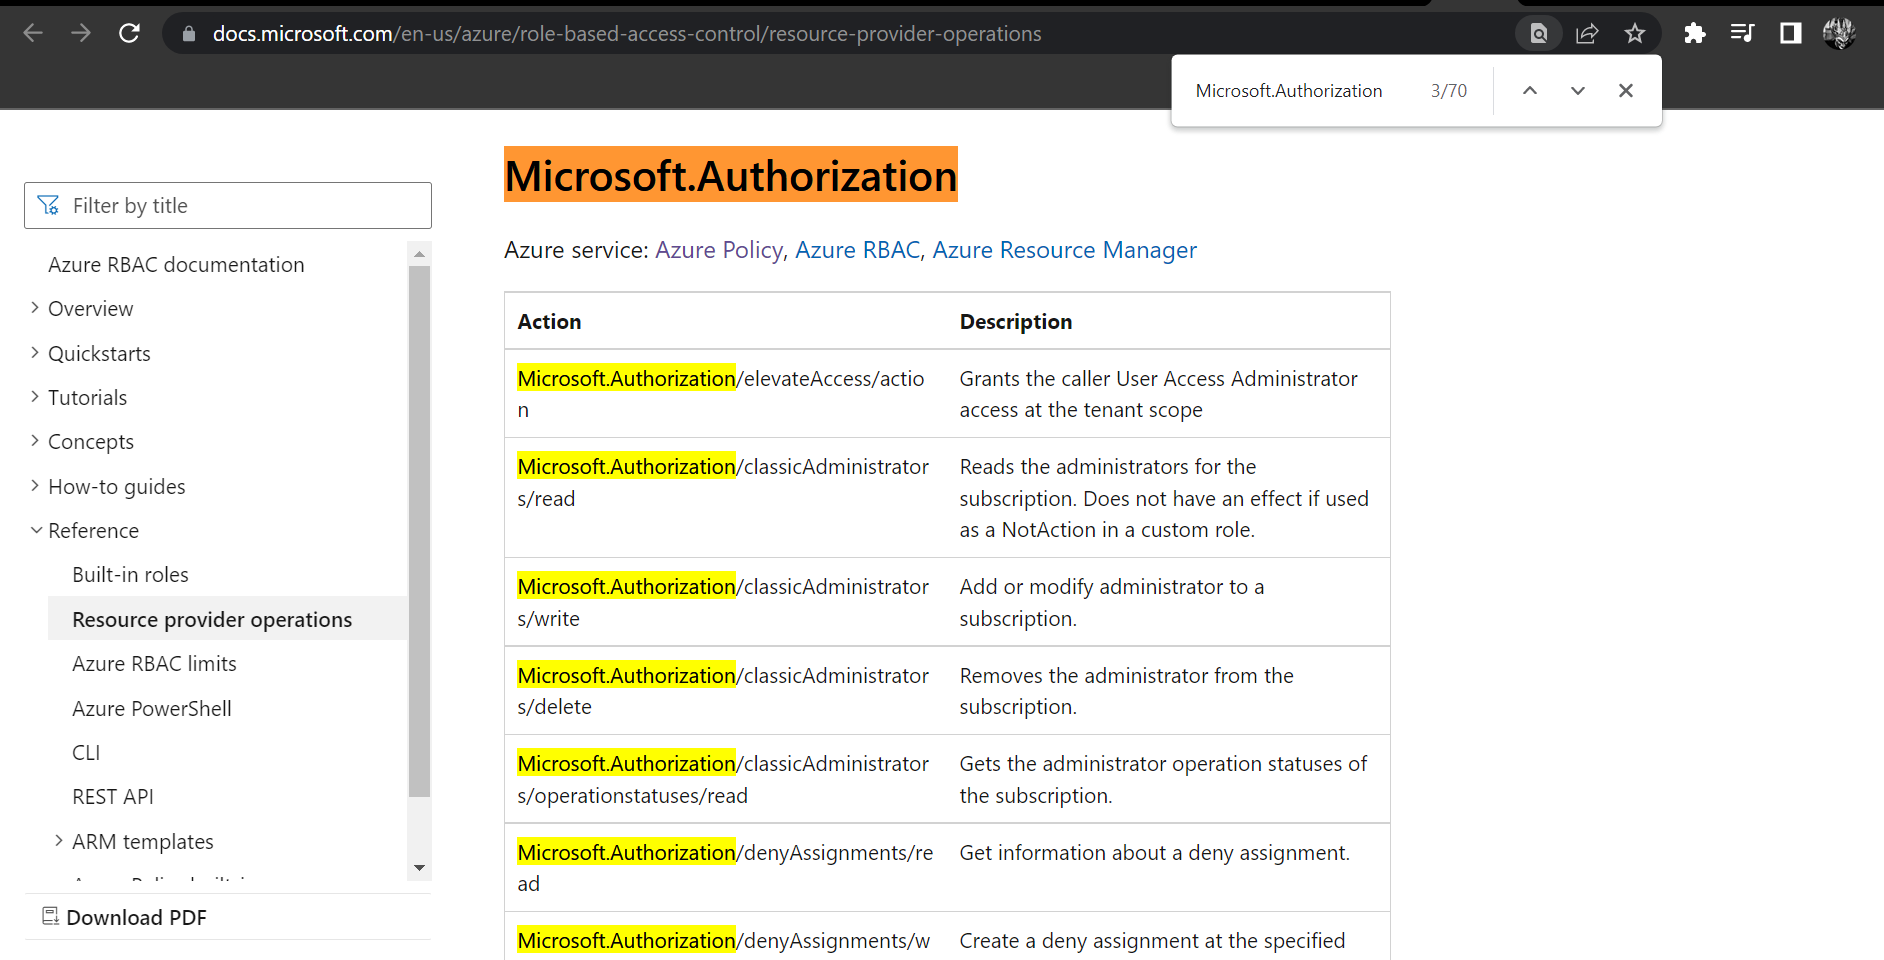Image resolution: width=1884 pixels, height=960 pixels.
Task: Click the sidebar scrollbar thumb
Action: [x=420, y=530]
